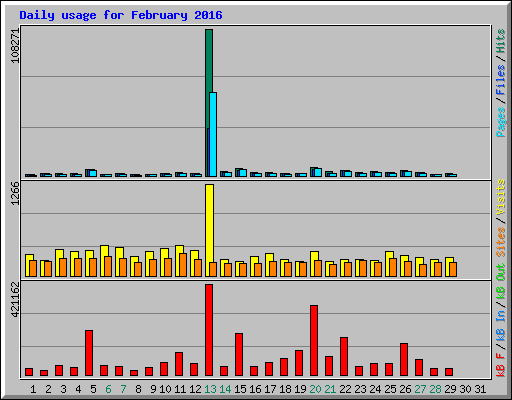Click the 'Sites' legend label
512x400 pixels.
pyautogui.click(x=501, y=242)
